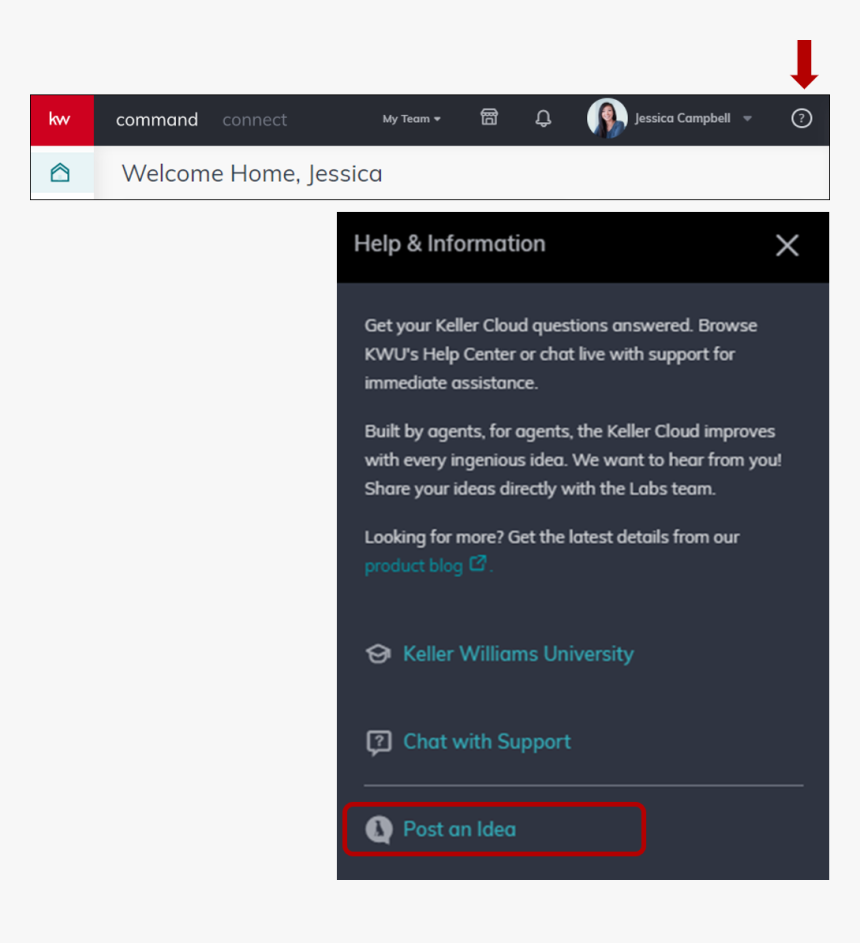Expand the My Team dropdown
The height and width of the screenshot is (943, 860).
click(411, 119)
